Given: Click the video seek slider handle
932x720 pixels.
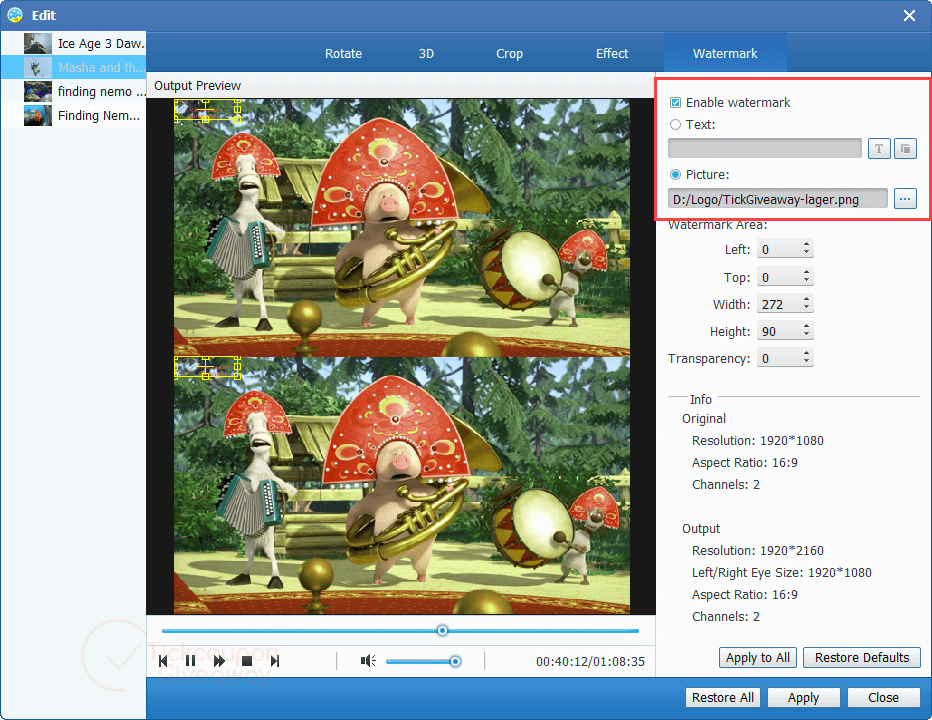Looking at the screenshot, I should pyautogui.click(x=442, y=630).
